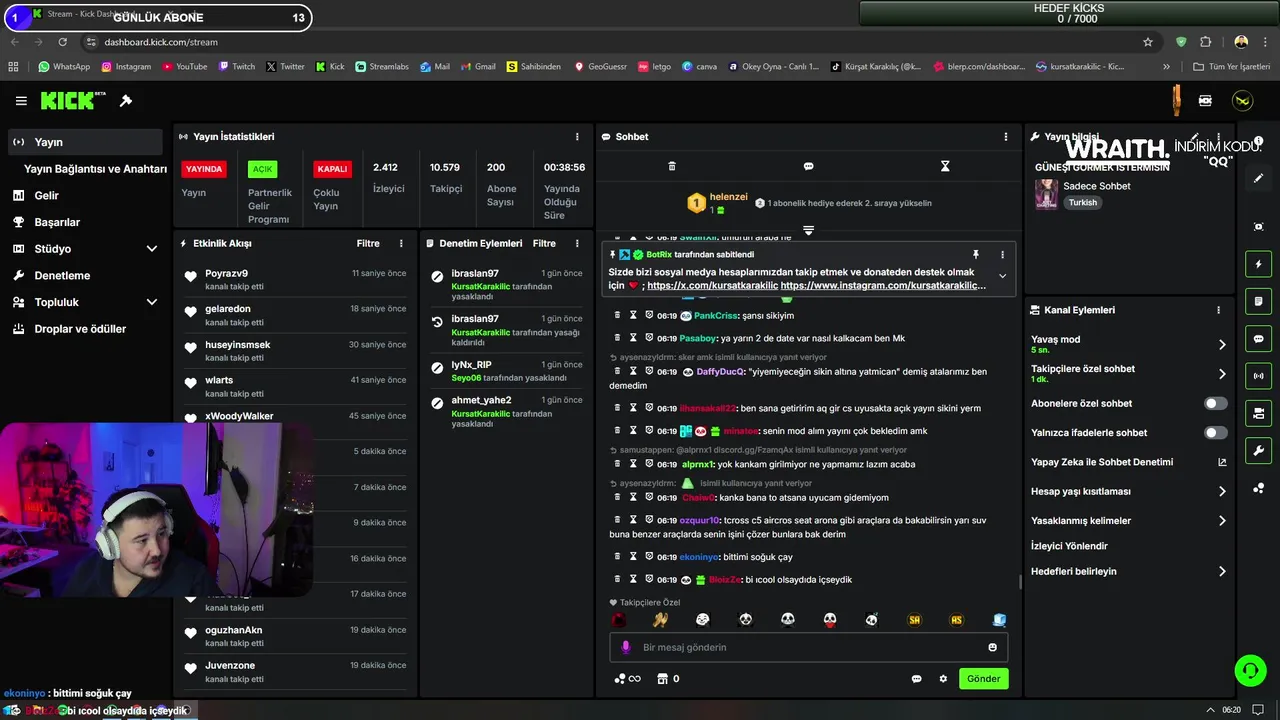1280x720 pixels.
Task: Open Etkinlik Akışı Filtre
Action: 368,244
